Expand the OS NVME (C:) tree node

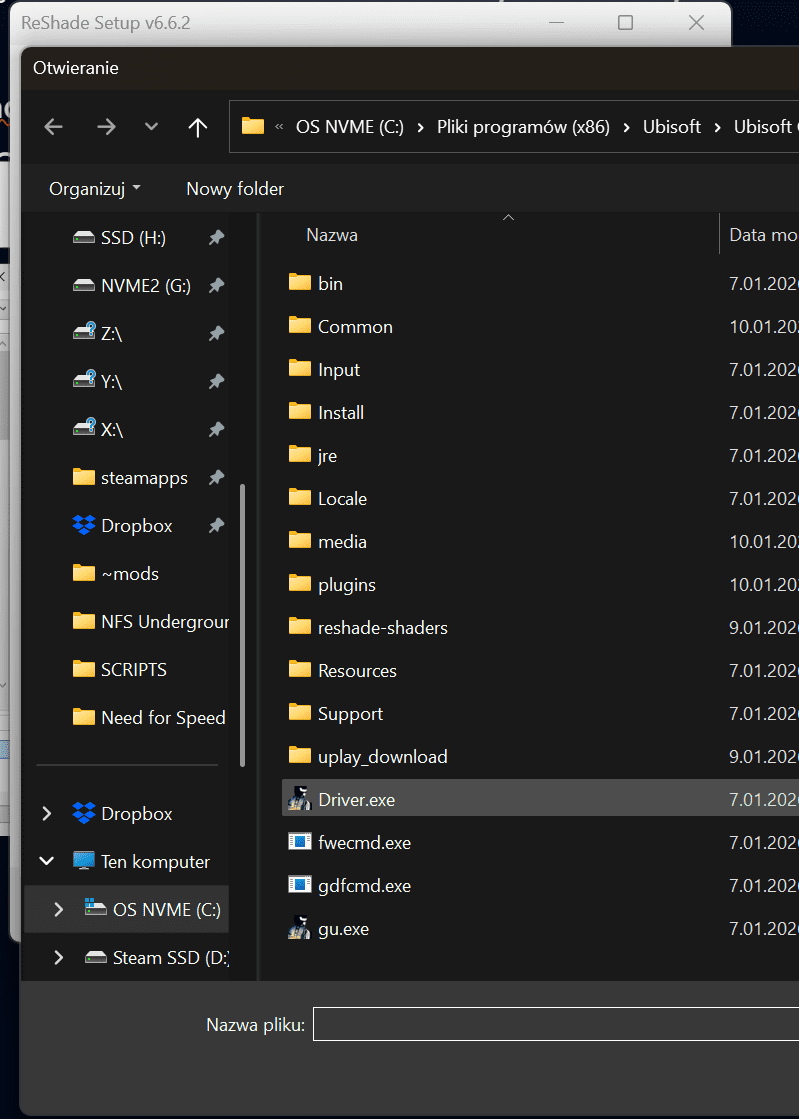click(x=59, y=910)
